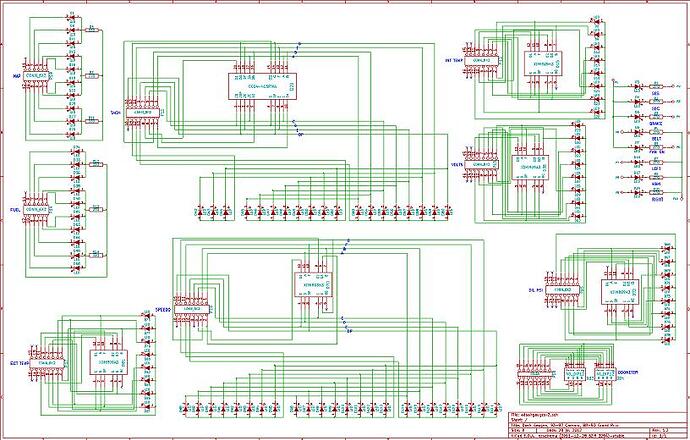The height and width of the screenshot is (440, 690).
Task: Click the MAP label text
Action: 17,77
